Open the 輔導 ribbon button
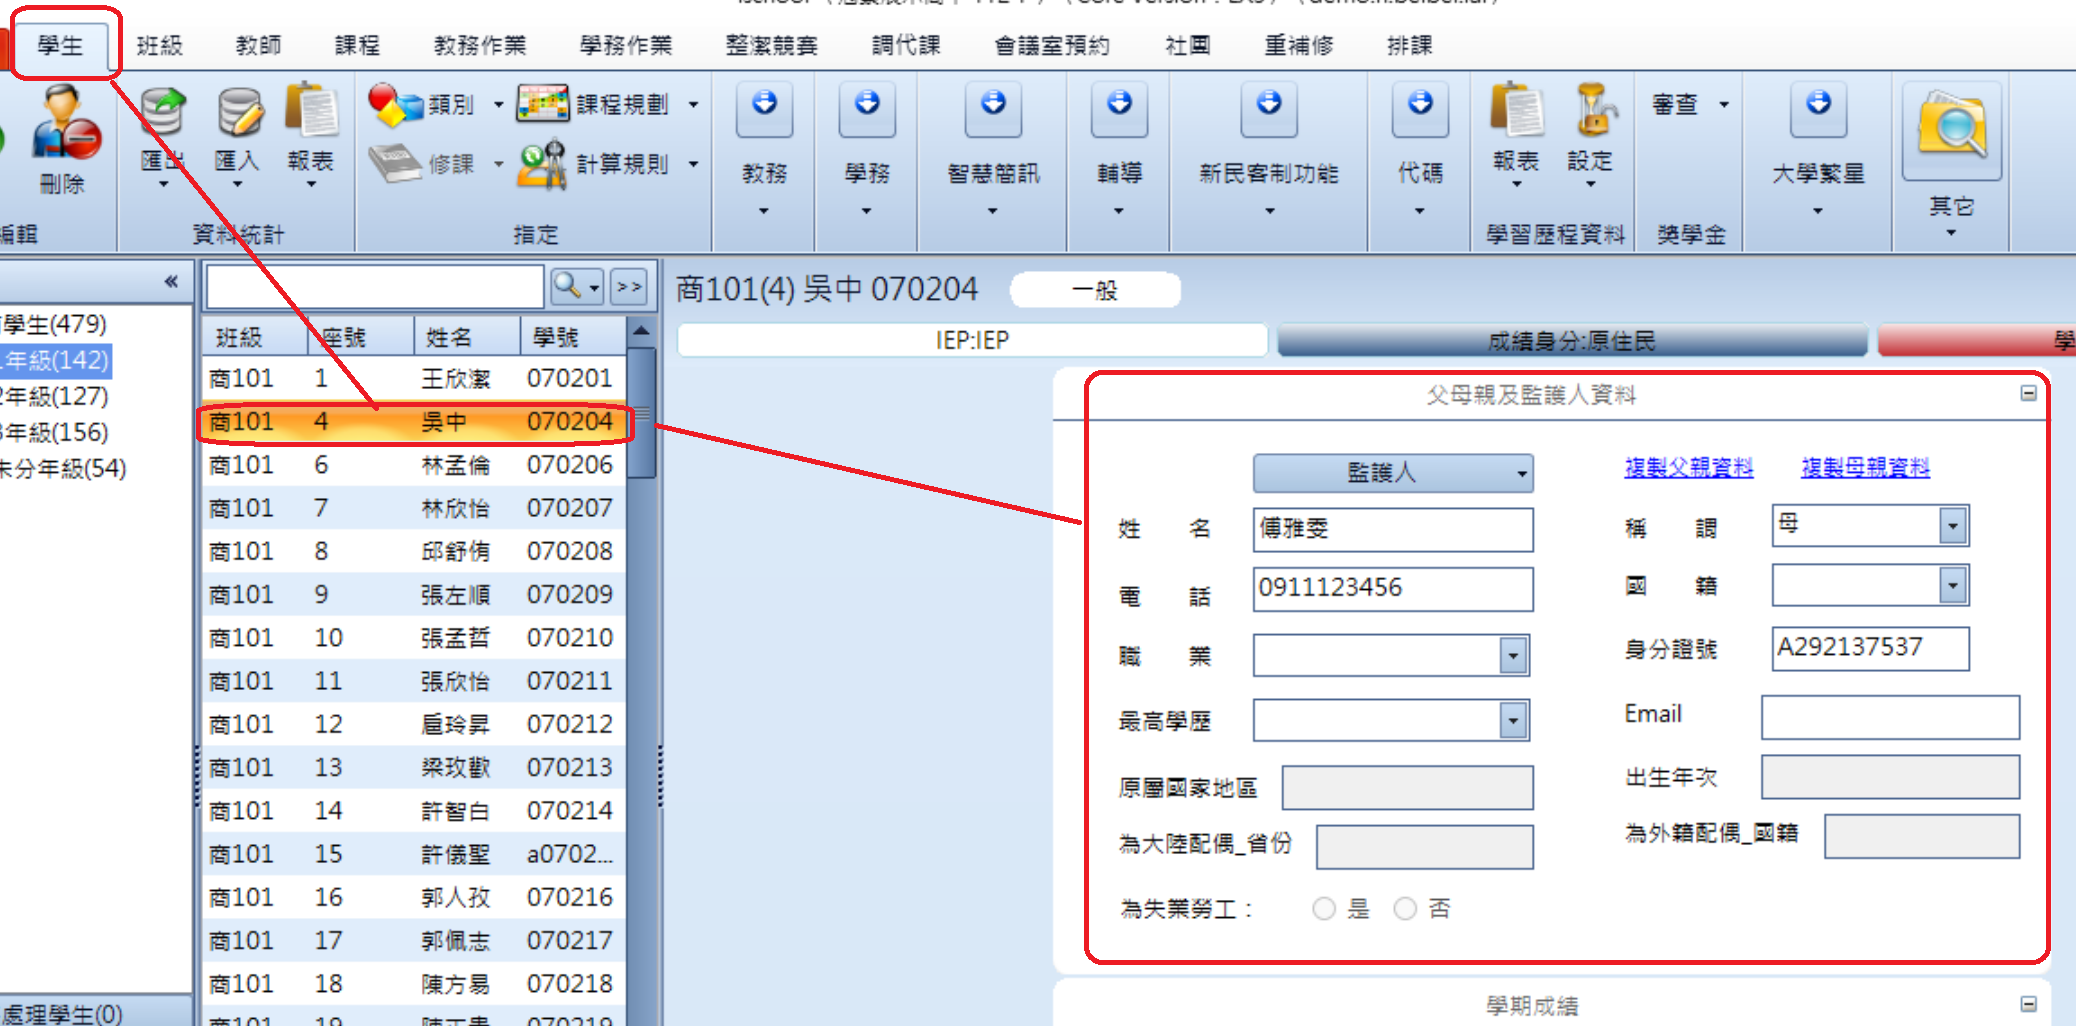 tap(1119, 111)
